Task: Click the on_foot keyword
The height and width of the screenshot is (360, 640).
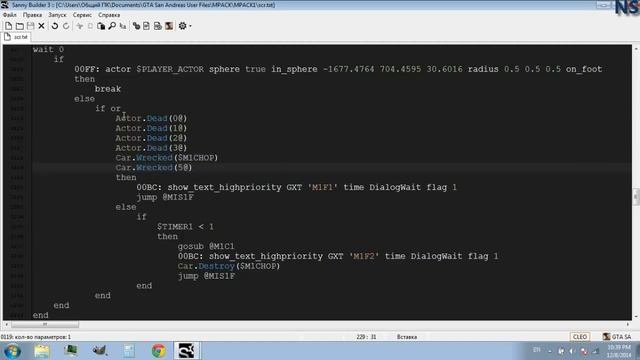Action: point(584,69)
